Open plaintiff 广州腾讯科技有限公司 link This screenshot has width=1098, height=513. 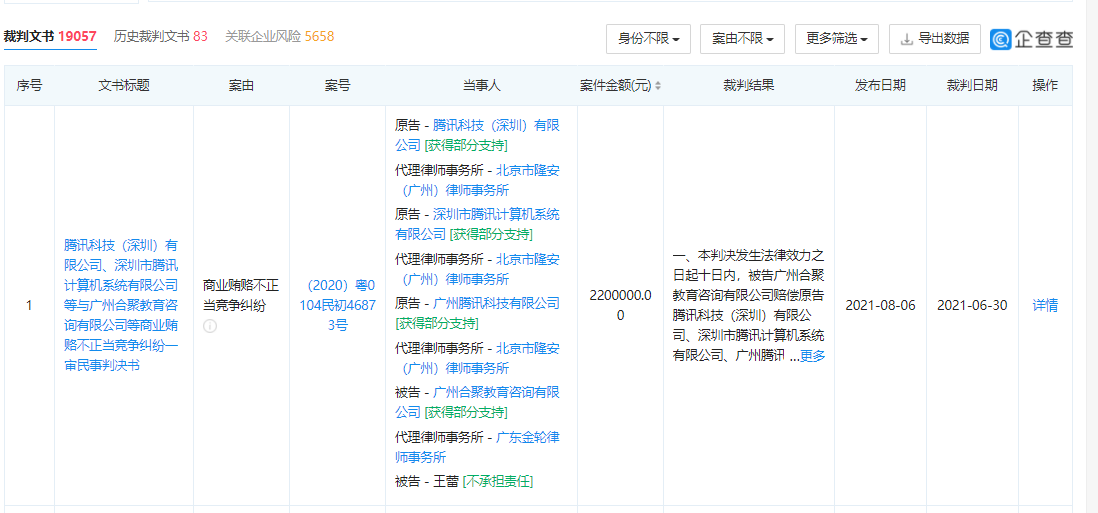pos(496,303)
